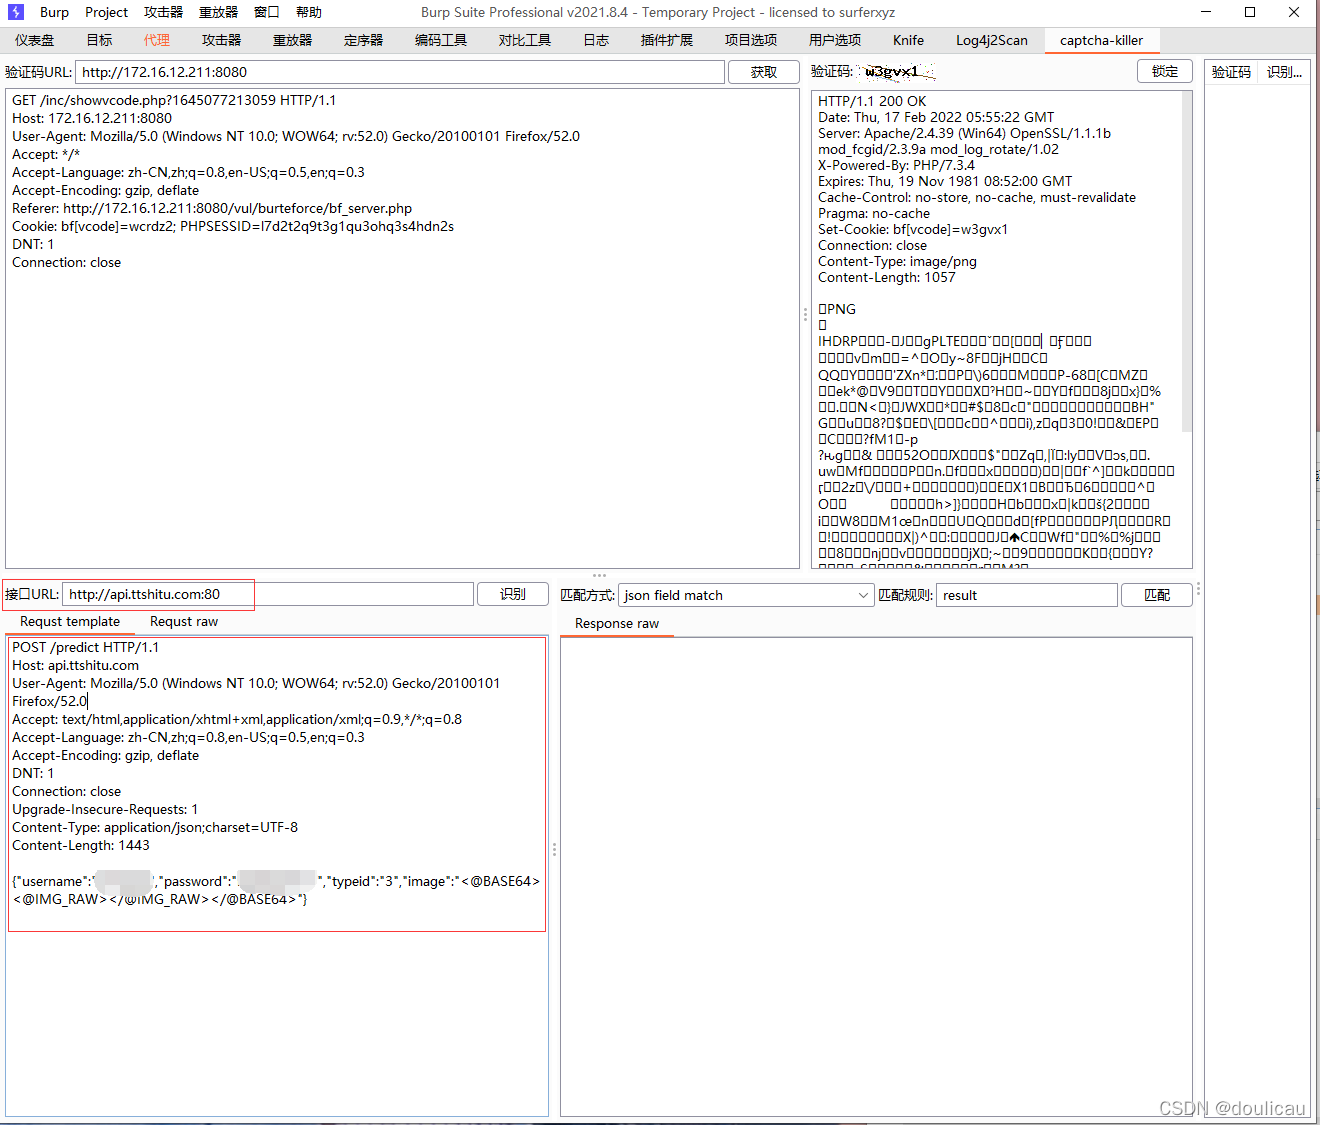This screenshot has width=1320, height=1125.
Task: Click the Content-Type: image/png line
Action: click(898, 261)
